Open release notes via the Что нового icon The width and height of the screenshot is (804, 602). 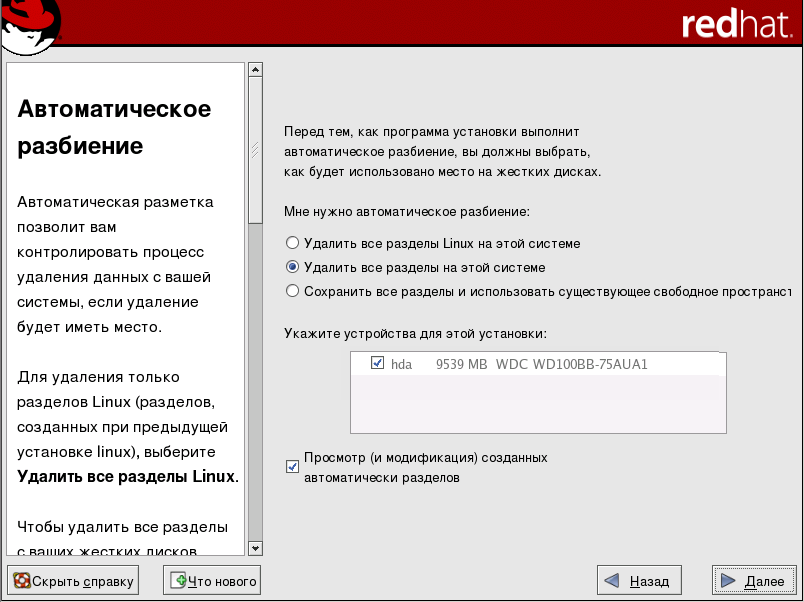(179, 580)
